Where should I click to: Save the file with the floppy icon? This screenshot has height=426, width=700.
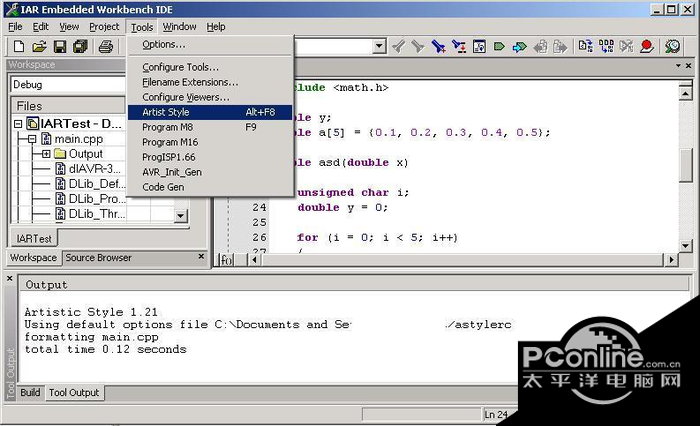(60, 46)
